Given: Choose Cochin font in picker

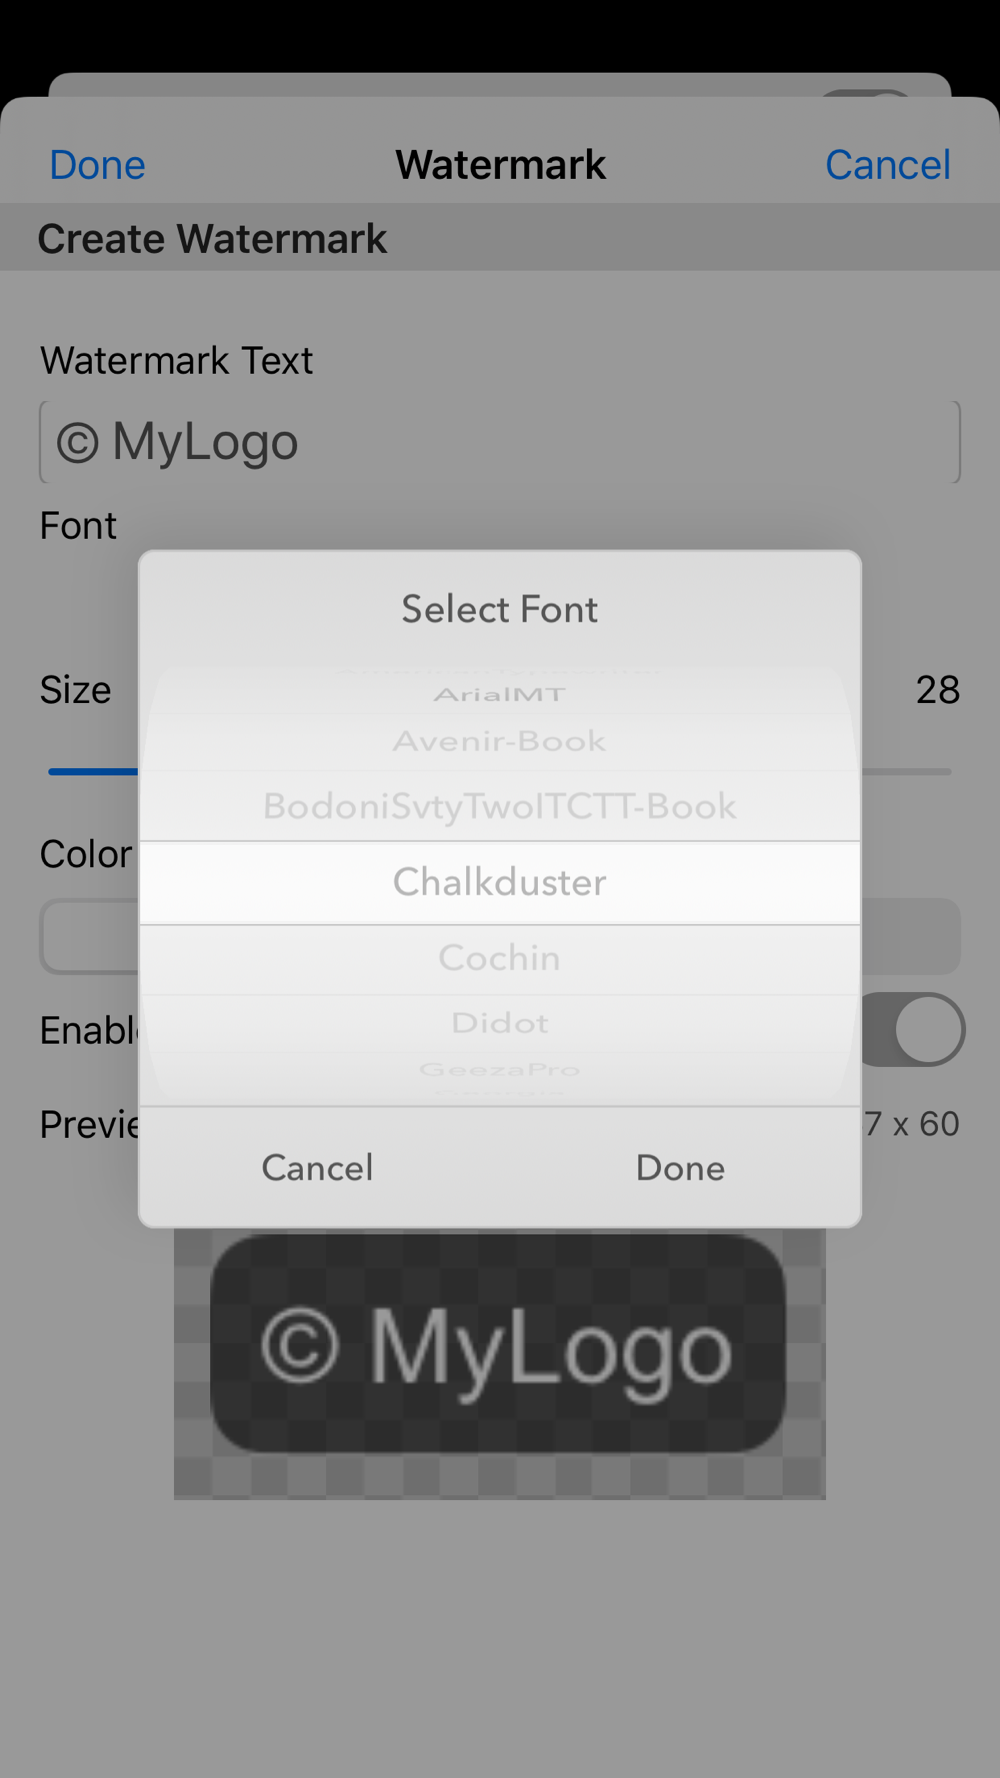Looking at the screenshot, I should tap(500, 958).
